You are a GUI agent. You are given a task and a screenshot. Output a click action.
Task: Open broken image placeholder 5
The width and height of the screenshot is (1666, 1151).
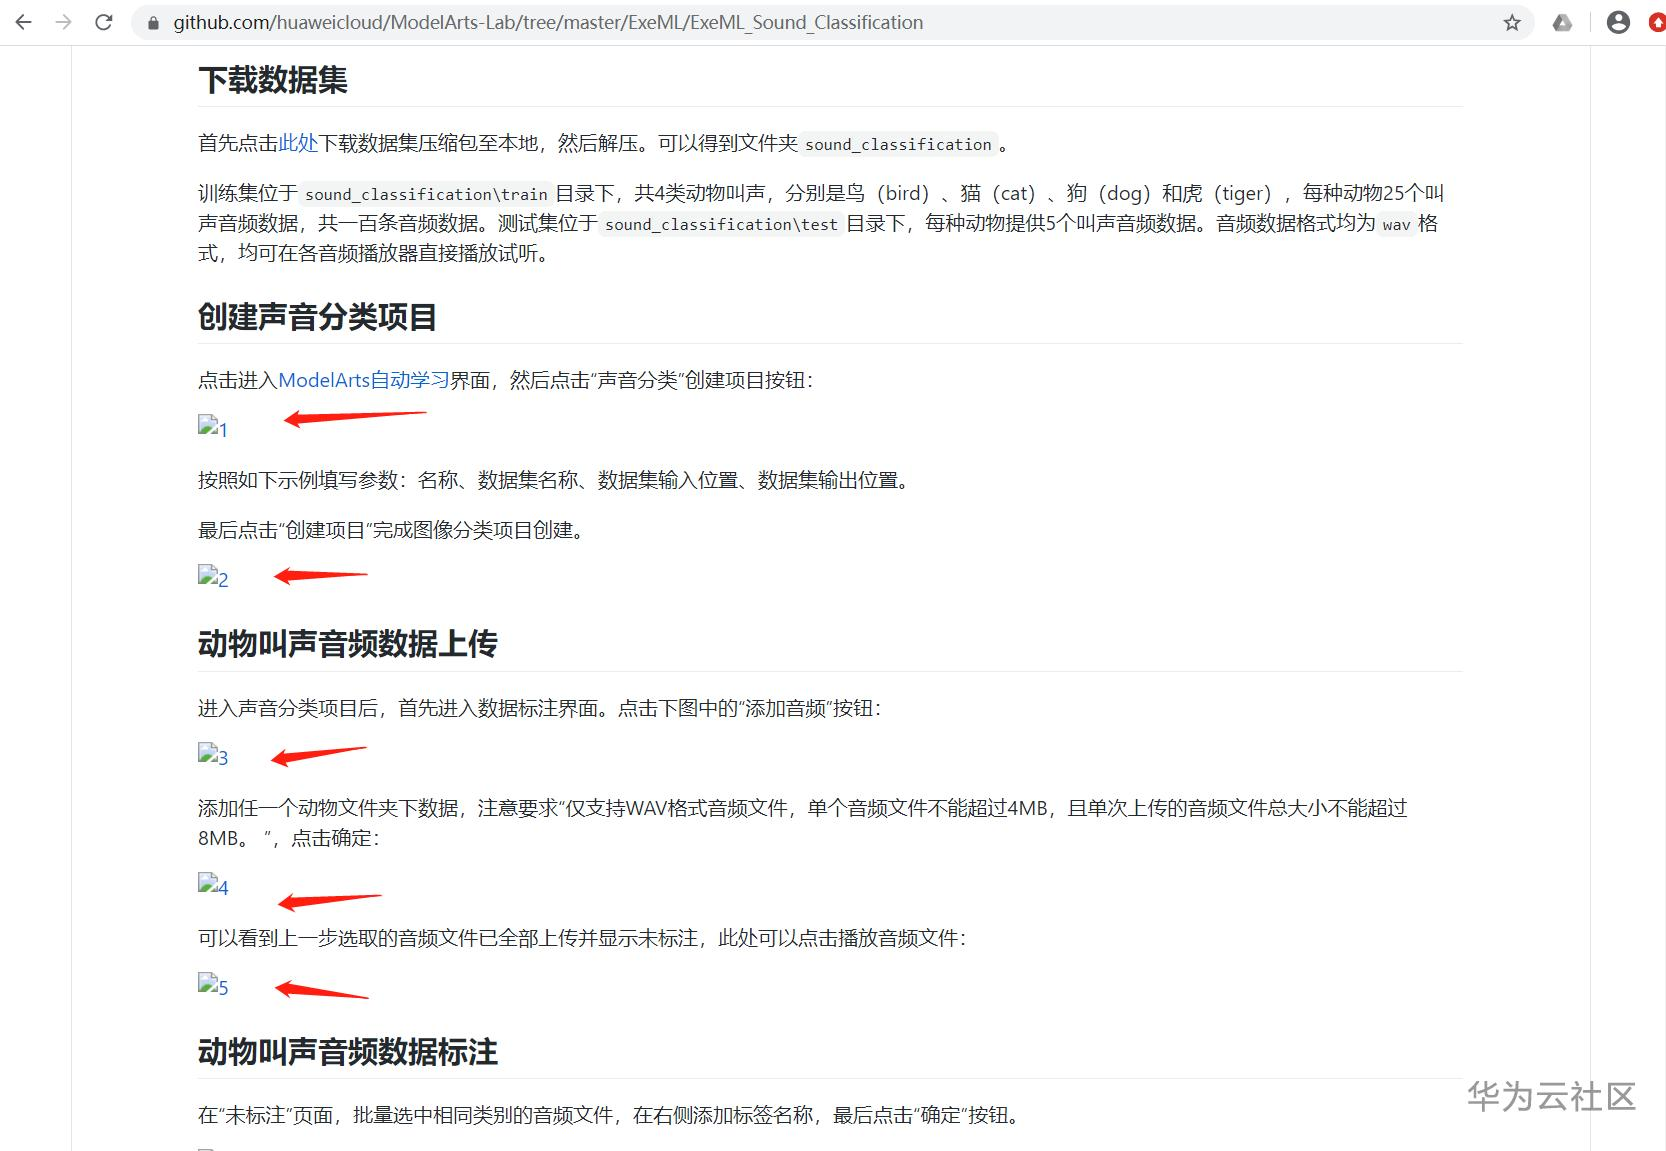click(x=213, y=986)
